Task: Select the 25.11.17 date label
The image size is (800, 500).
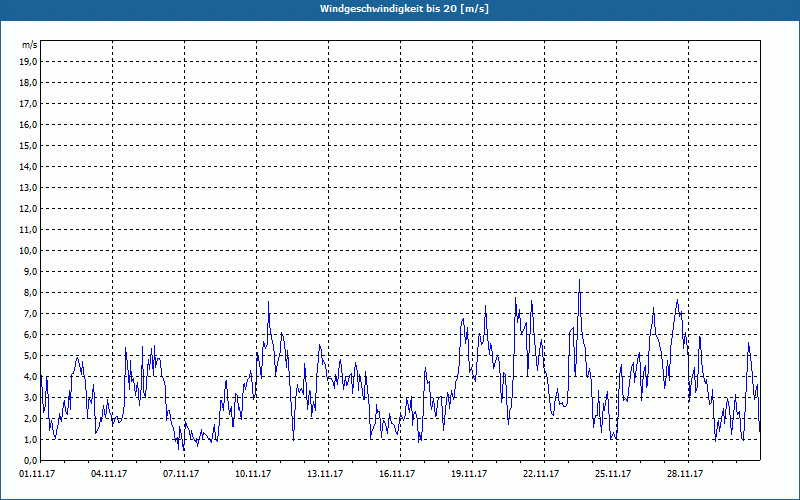Action: [x=613, y=474]
